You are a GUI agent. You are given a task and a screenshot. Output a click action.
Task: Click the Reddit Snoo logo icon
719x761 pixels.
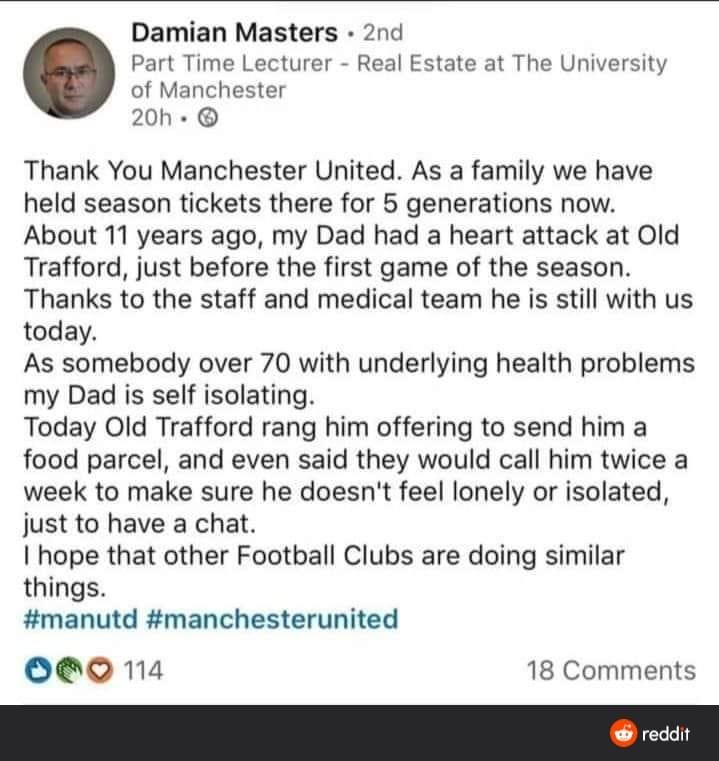click(x=624, y=733)
